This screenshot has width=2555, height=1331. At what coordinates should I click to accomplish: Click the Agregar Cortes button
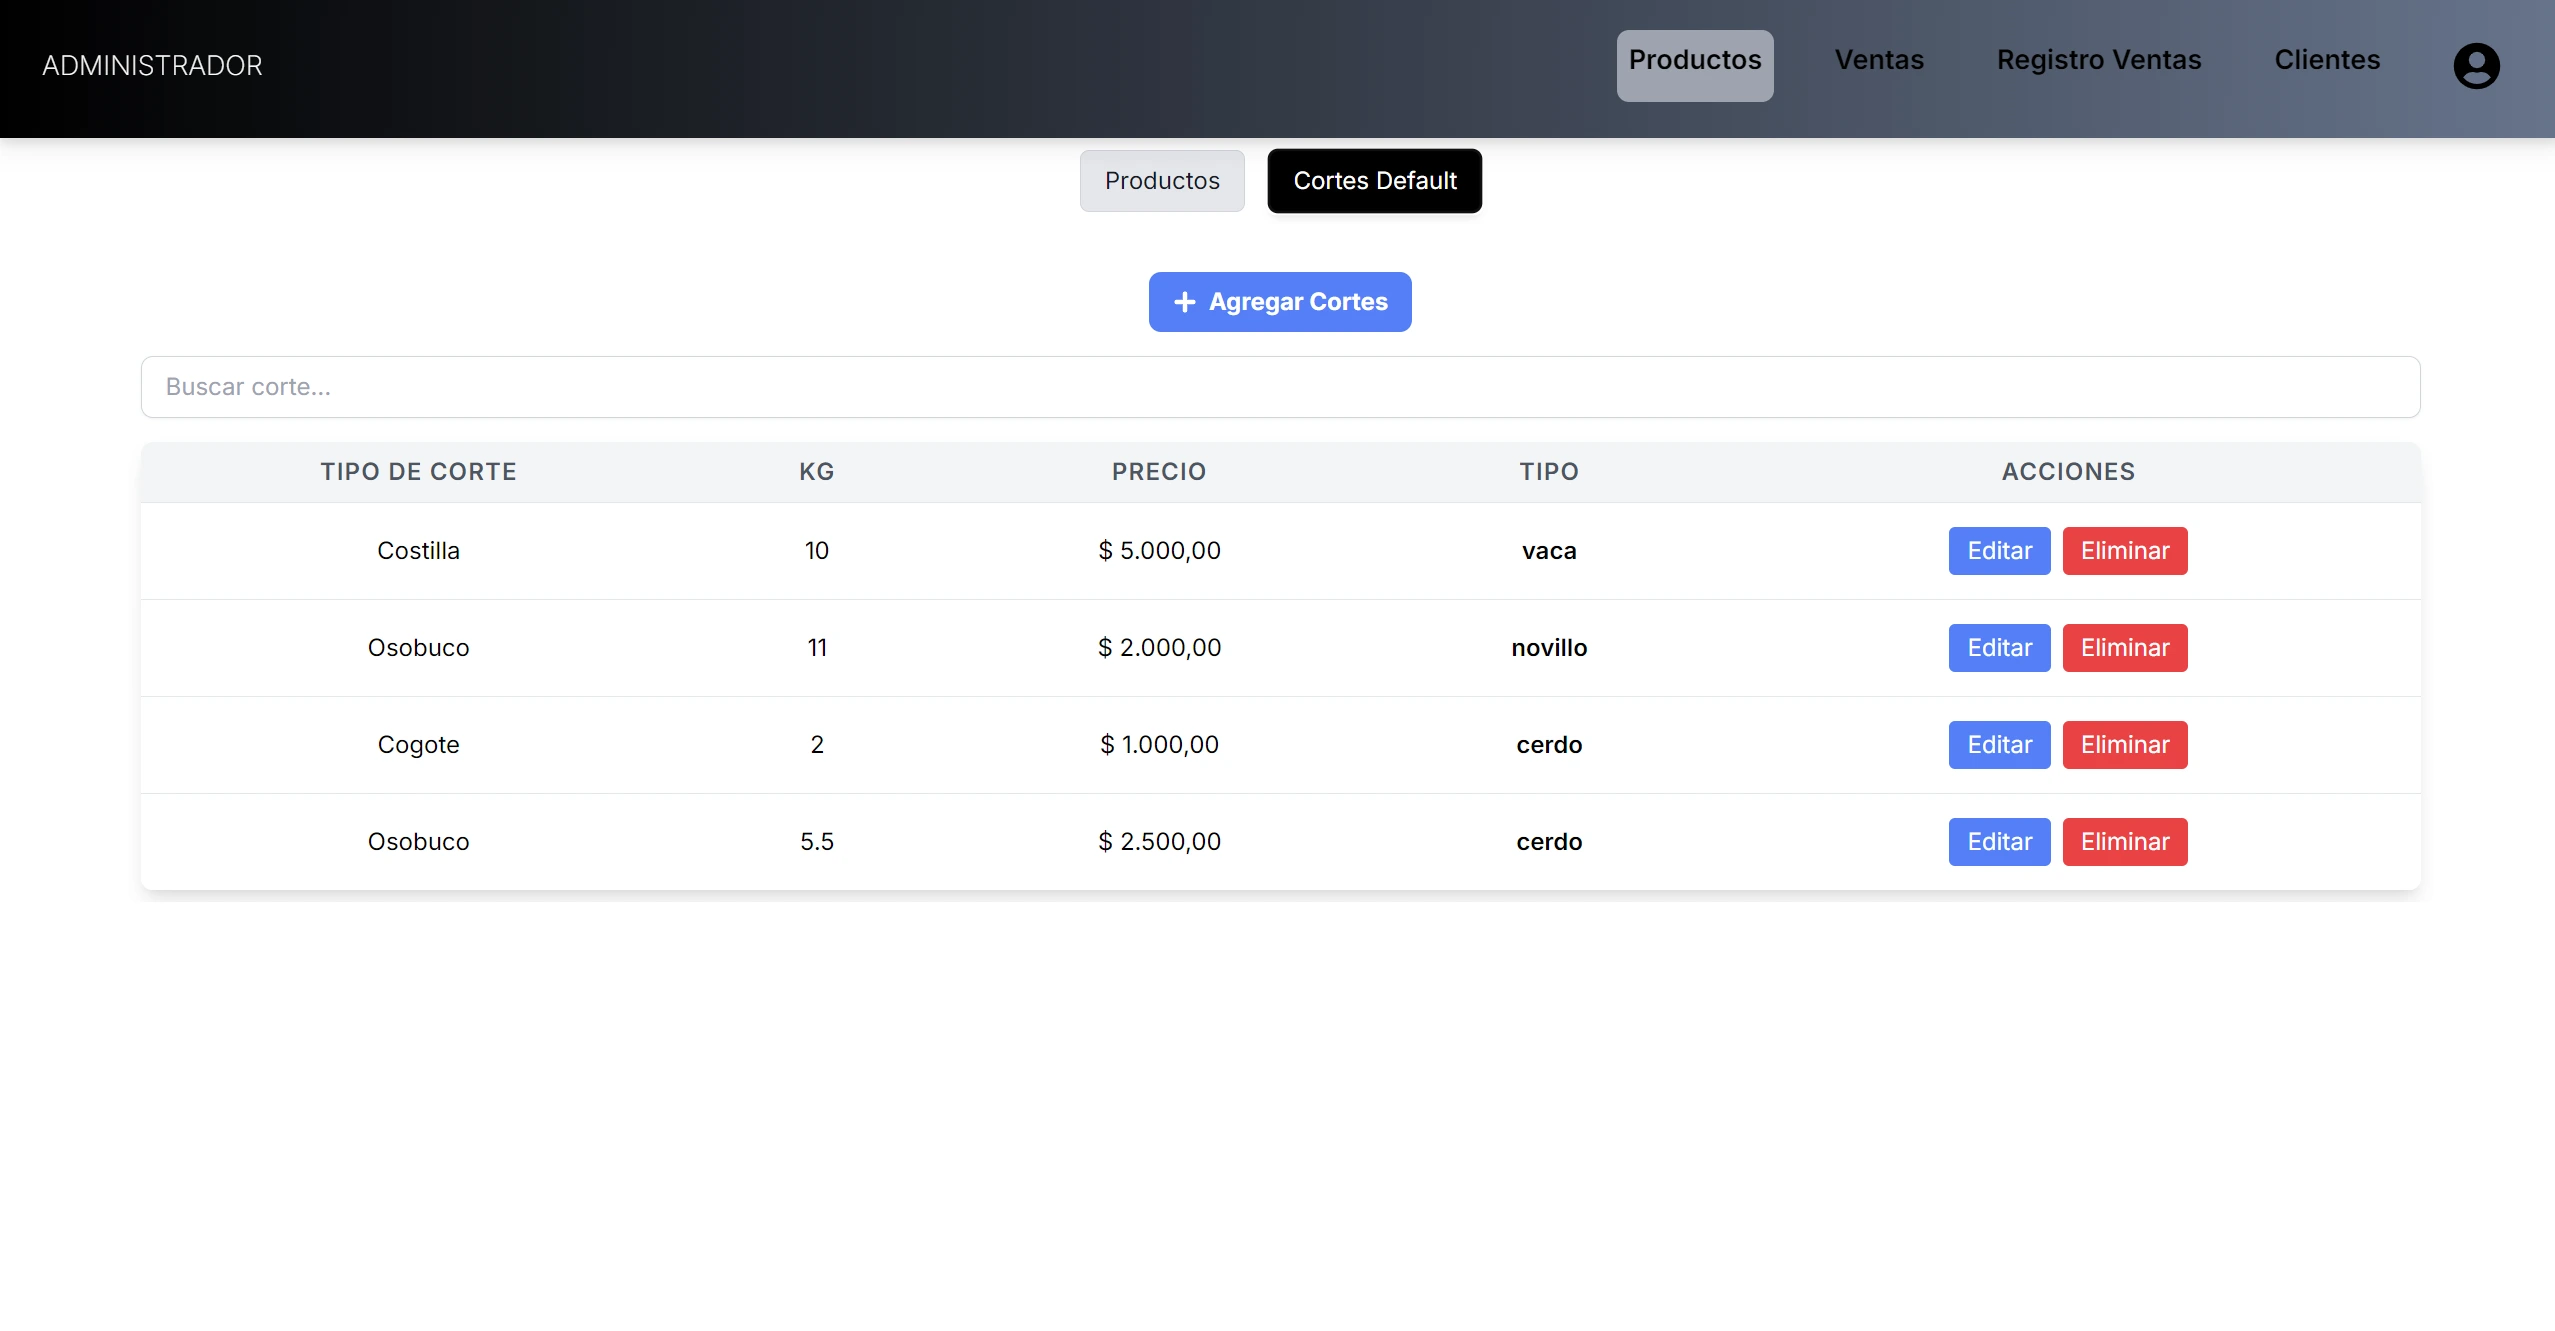[1280, 302]
